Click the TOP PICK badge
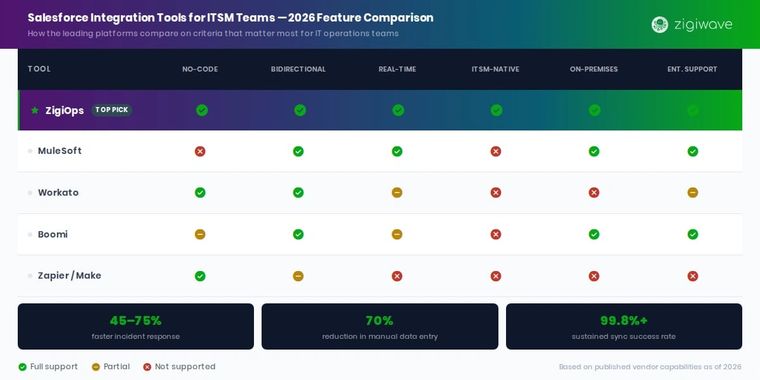760x380 pixels. [x=112, y=110]
